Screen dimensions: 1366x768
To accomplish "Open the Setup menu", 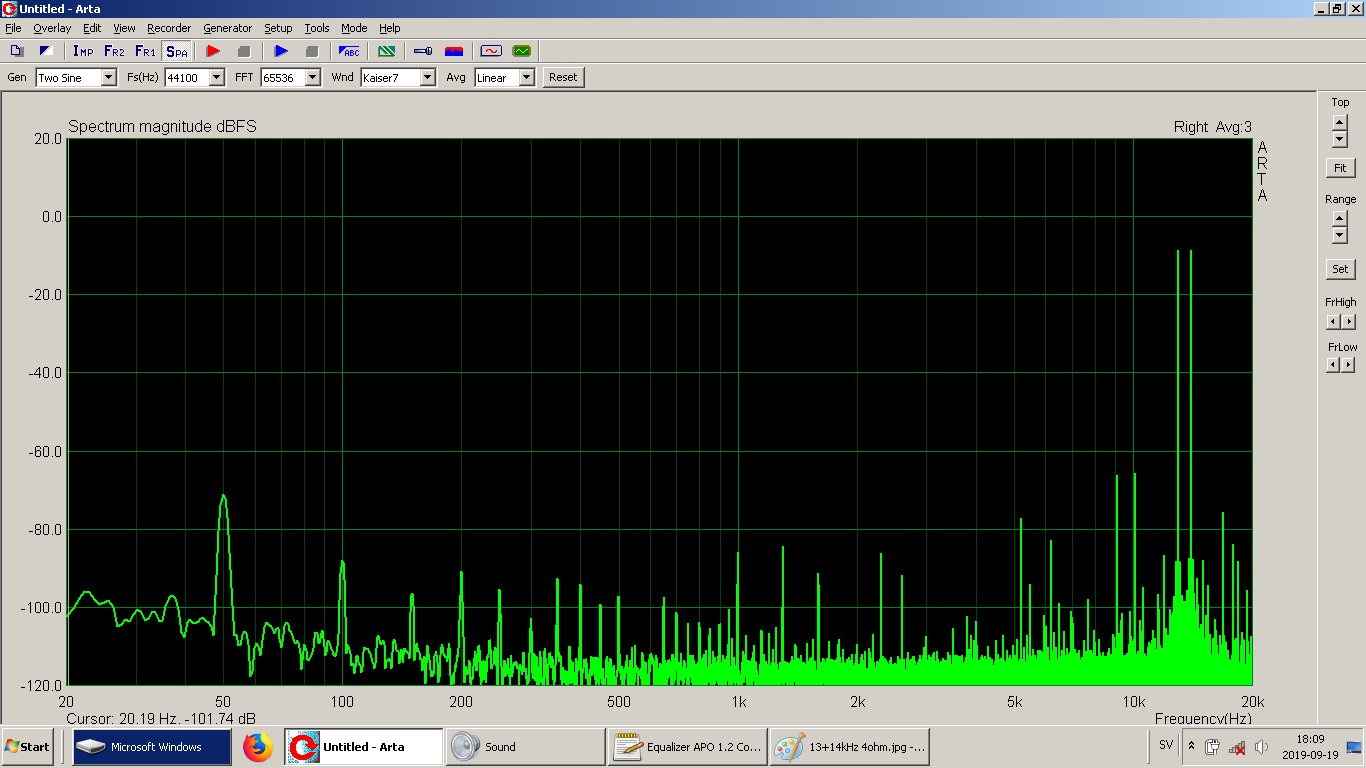I will tap(278, 28).
